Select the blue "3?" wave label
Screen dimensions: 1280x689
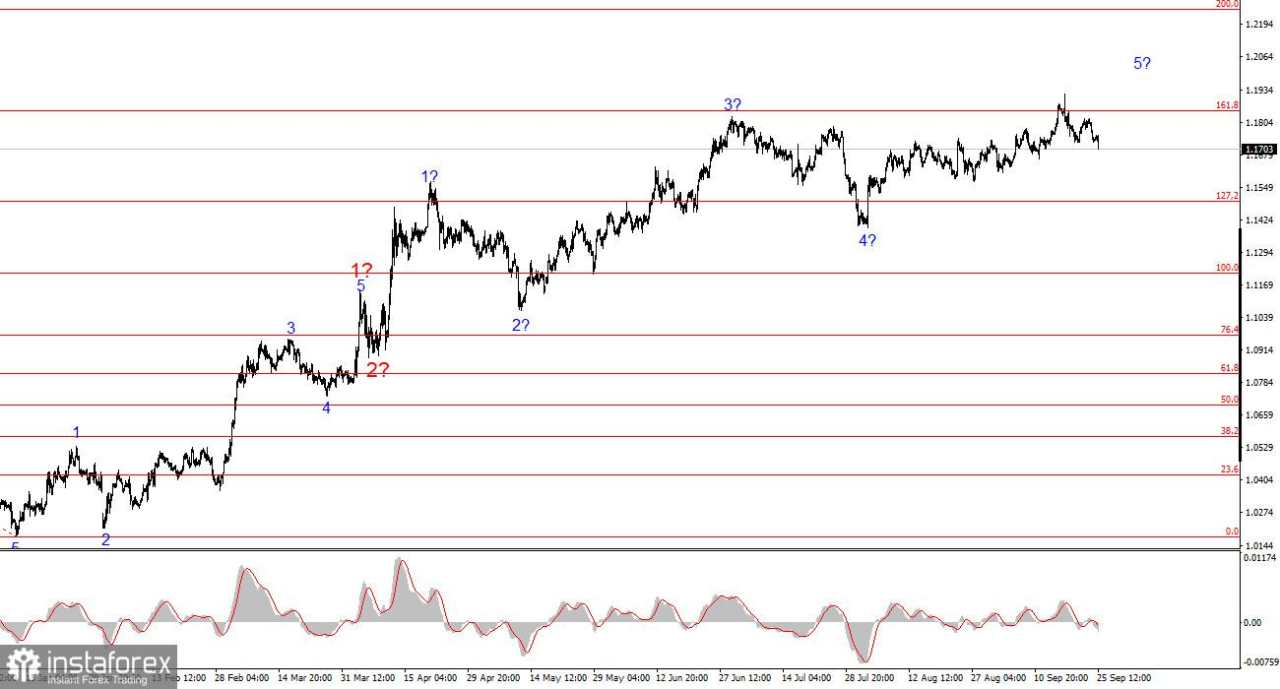click(731, 104)
